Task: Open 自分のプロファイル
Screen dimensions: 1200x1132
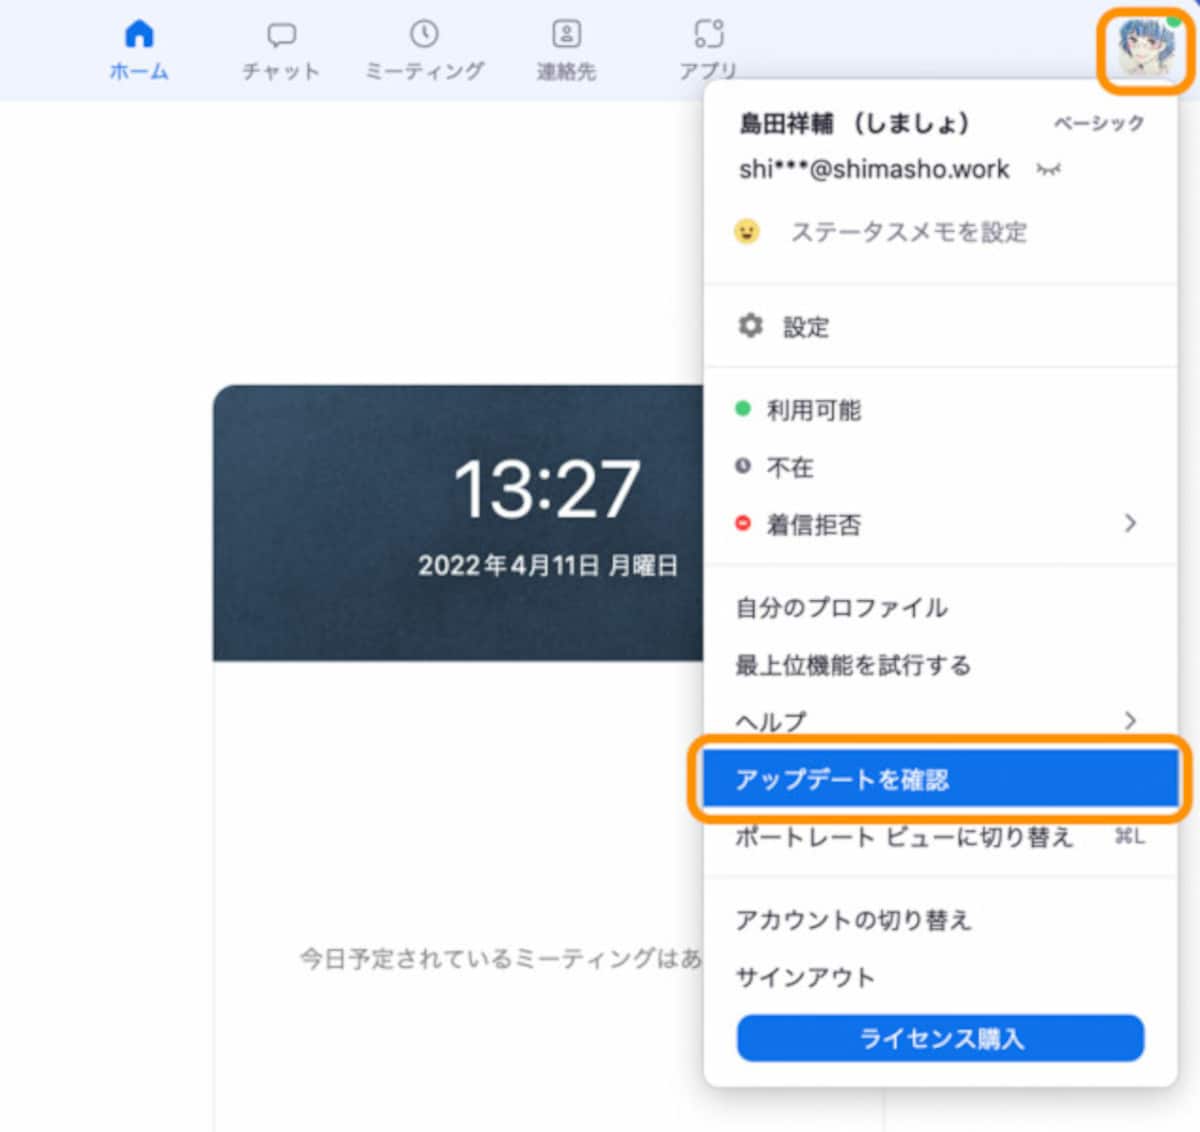Action: [x=940, y=607]
